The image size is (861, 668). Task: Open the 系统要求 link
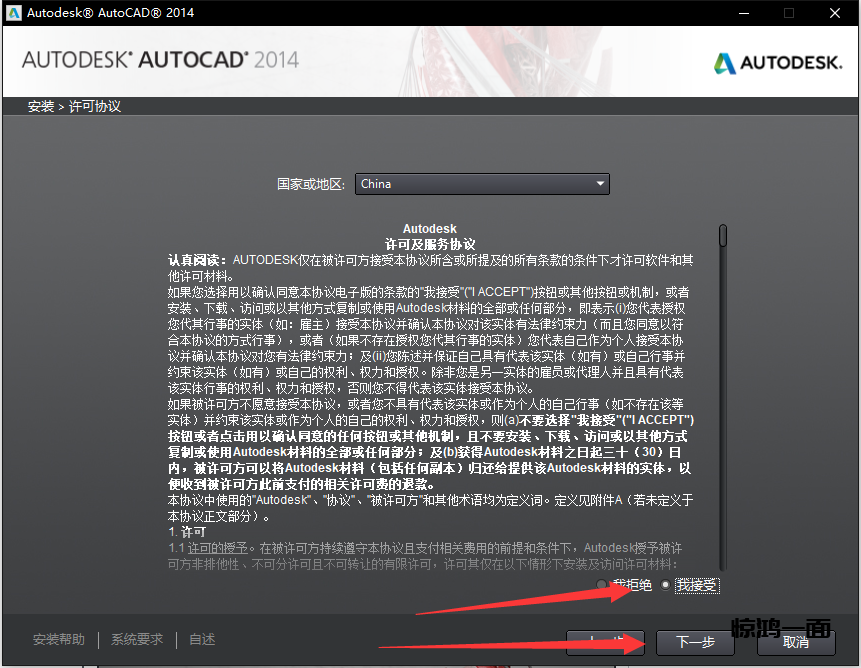coord(137,640)
